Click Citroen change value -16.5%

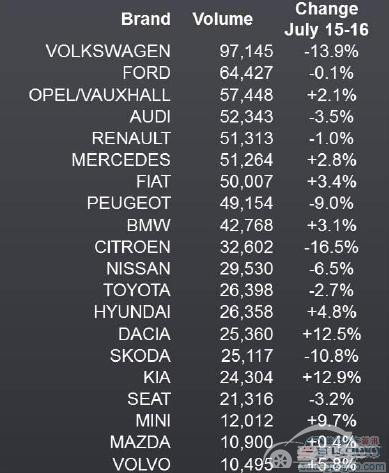click(331, 247)
